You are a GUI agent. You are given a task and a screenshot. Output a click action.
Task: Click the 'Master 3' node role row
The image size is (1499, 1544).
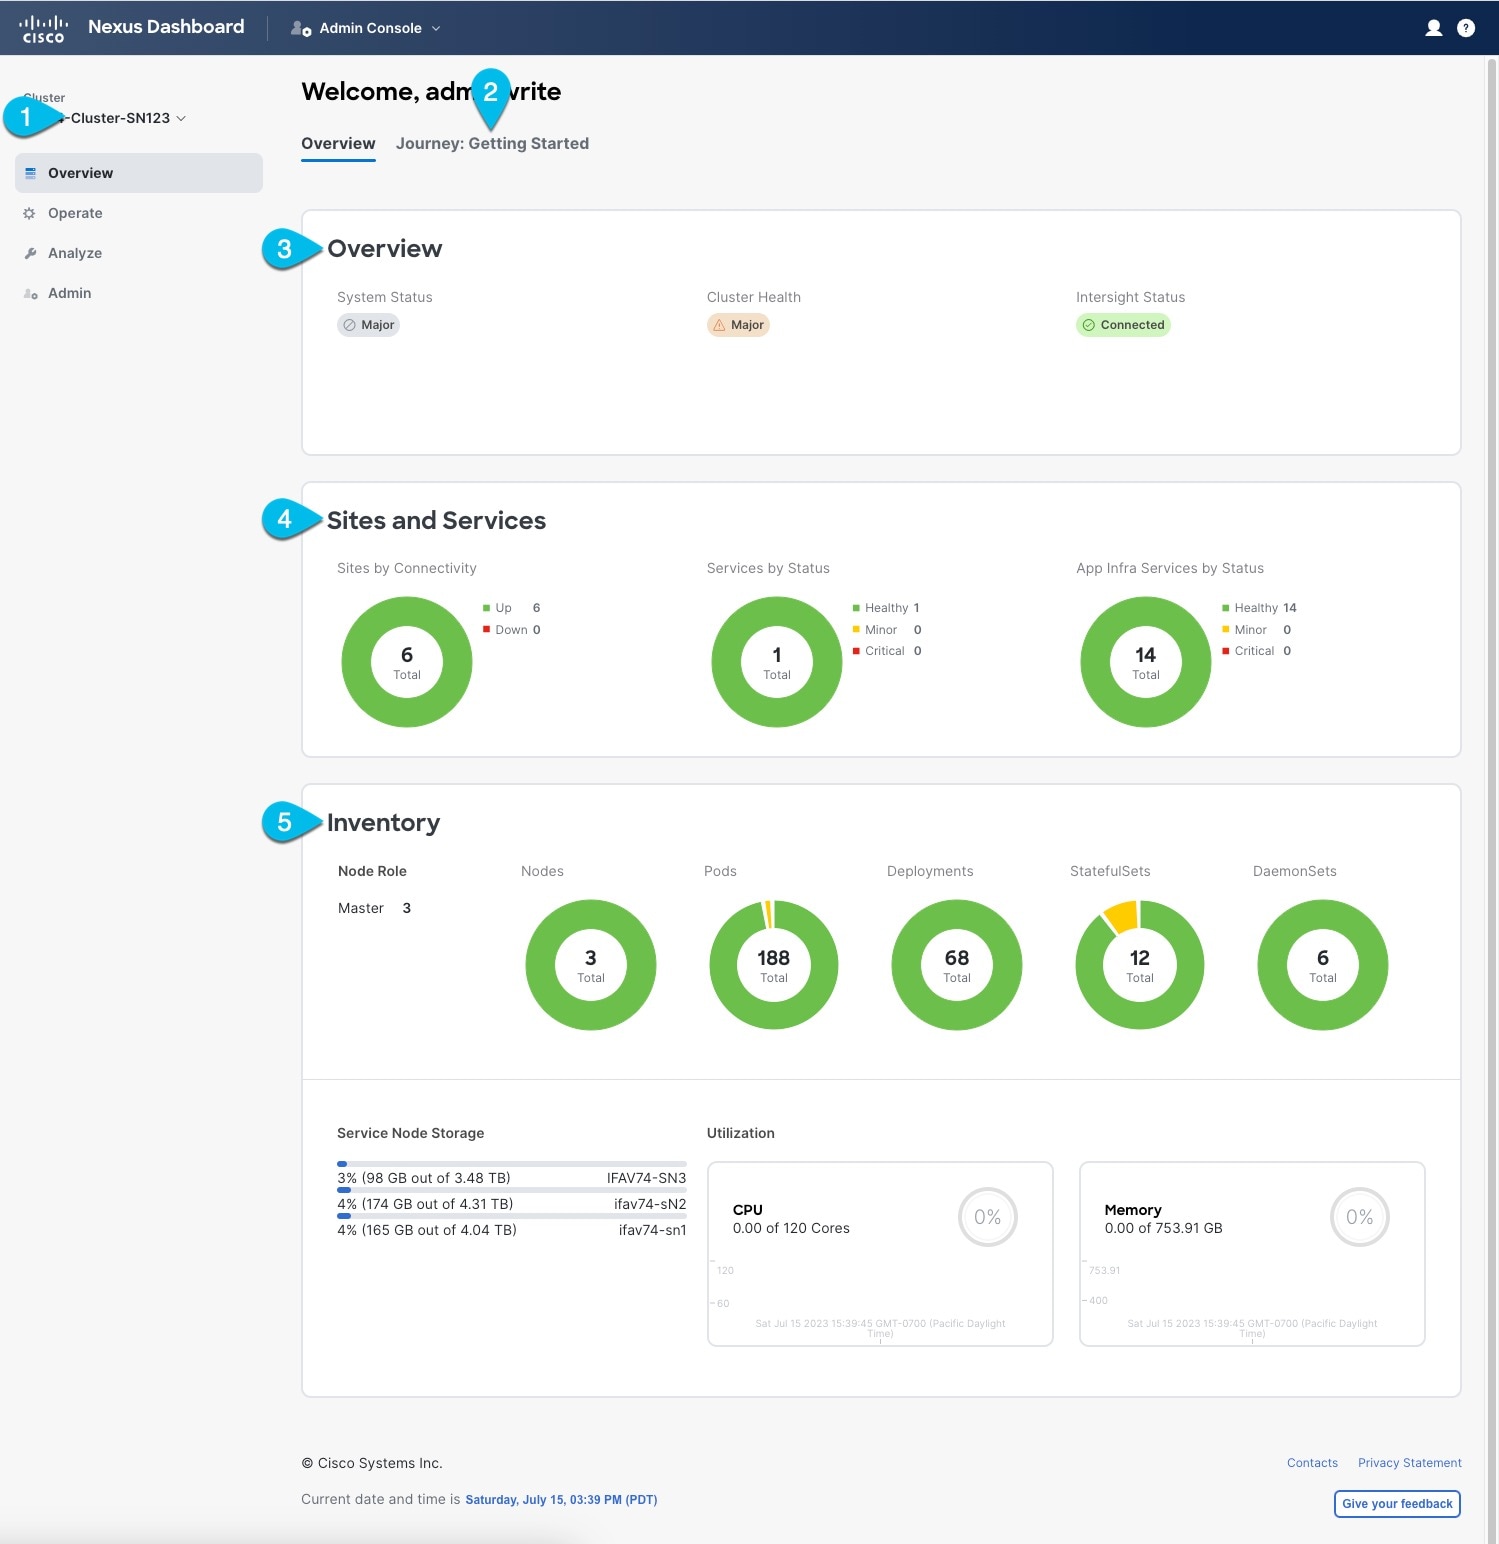pyautogui.click(x=375, y=908)
